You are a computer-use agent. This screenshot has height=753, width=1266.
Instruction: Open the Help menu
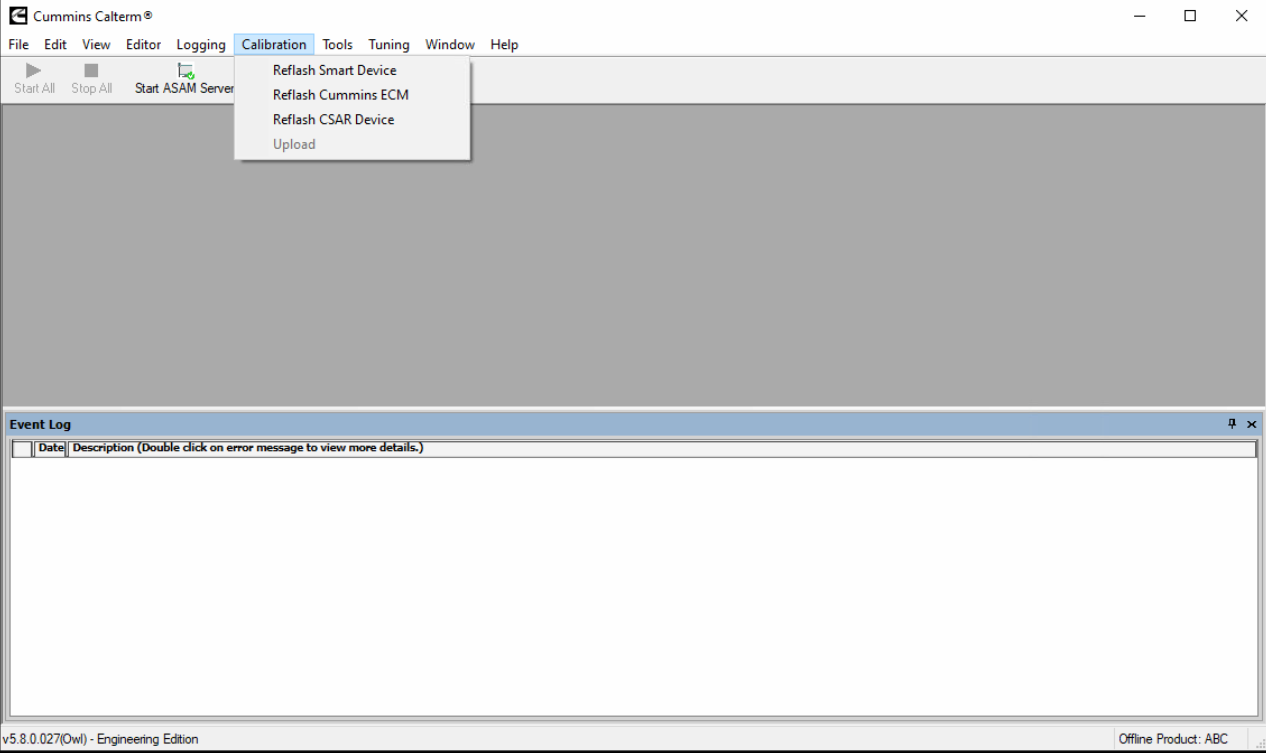tap(504, 45)
